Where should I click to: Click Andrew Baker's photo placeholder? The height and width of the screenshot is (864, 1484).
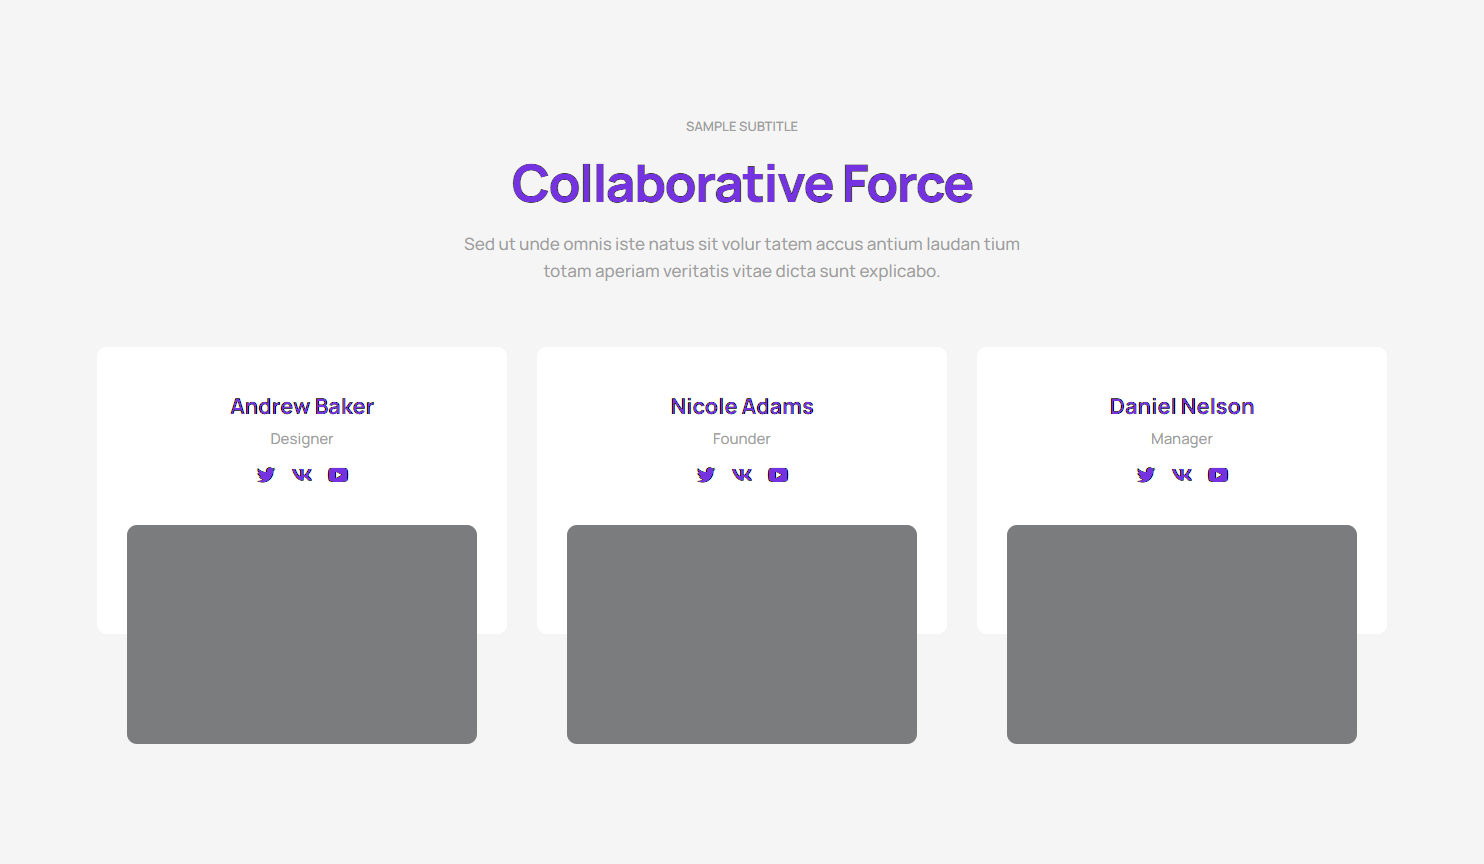point(302,634)
